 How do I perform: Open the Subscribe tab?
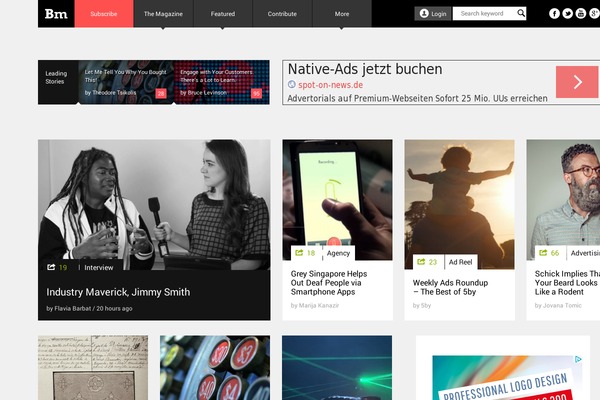(x=104, y=14)
